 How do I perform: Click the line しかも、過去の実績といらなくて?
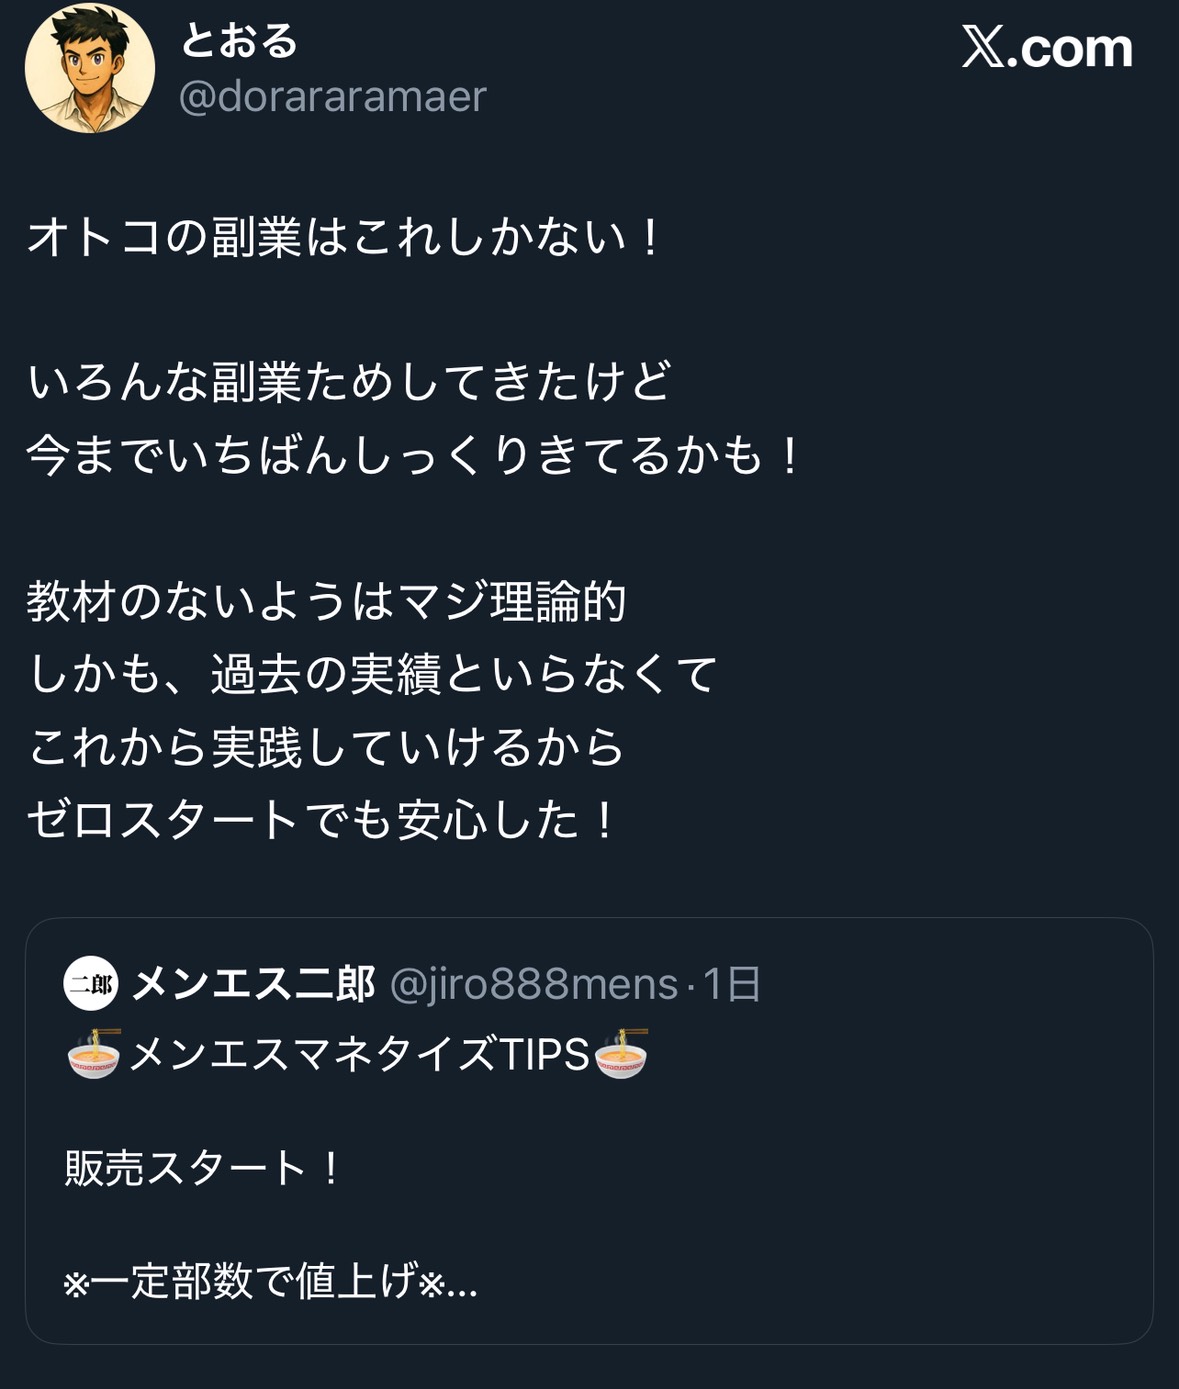point(372,674)
